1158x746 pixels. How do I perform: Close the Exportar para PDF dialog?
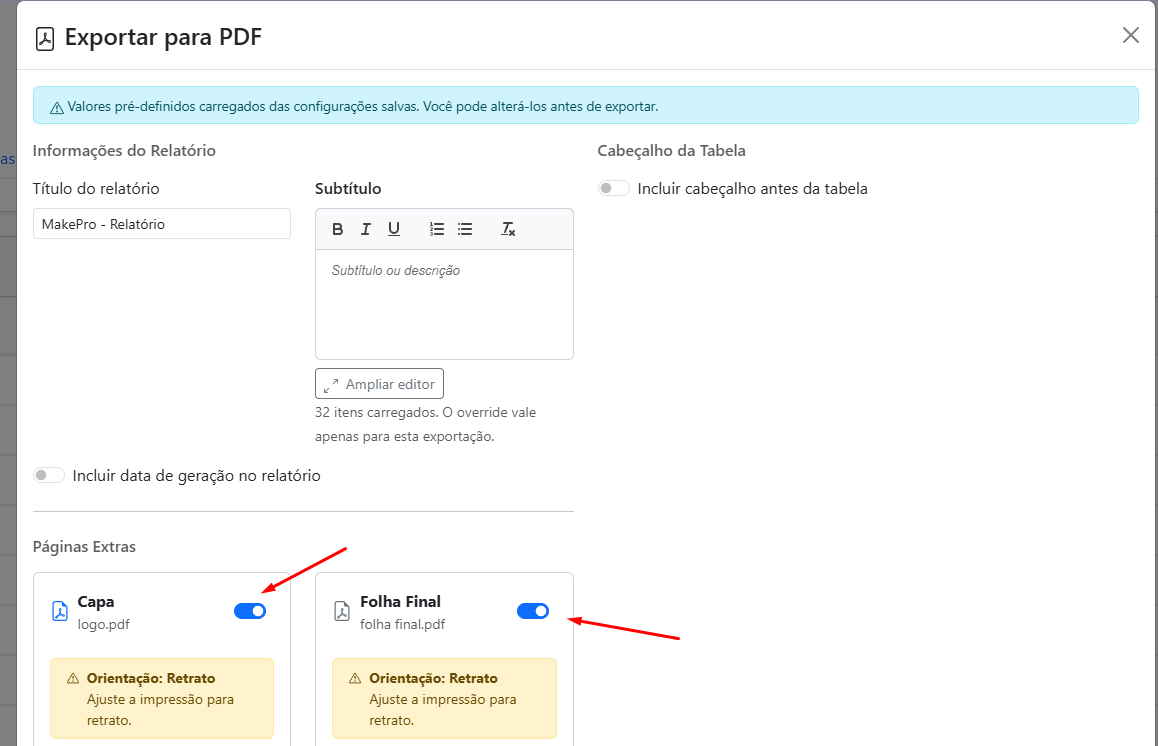pos(1131,36)
